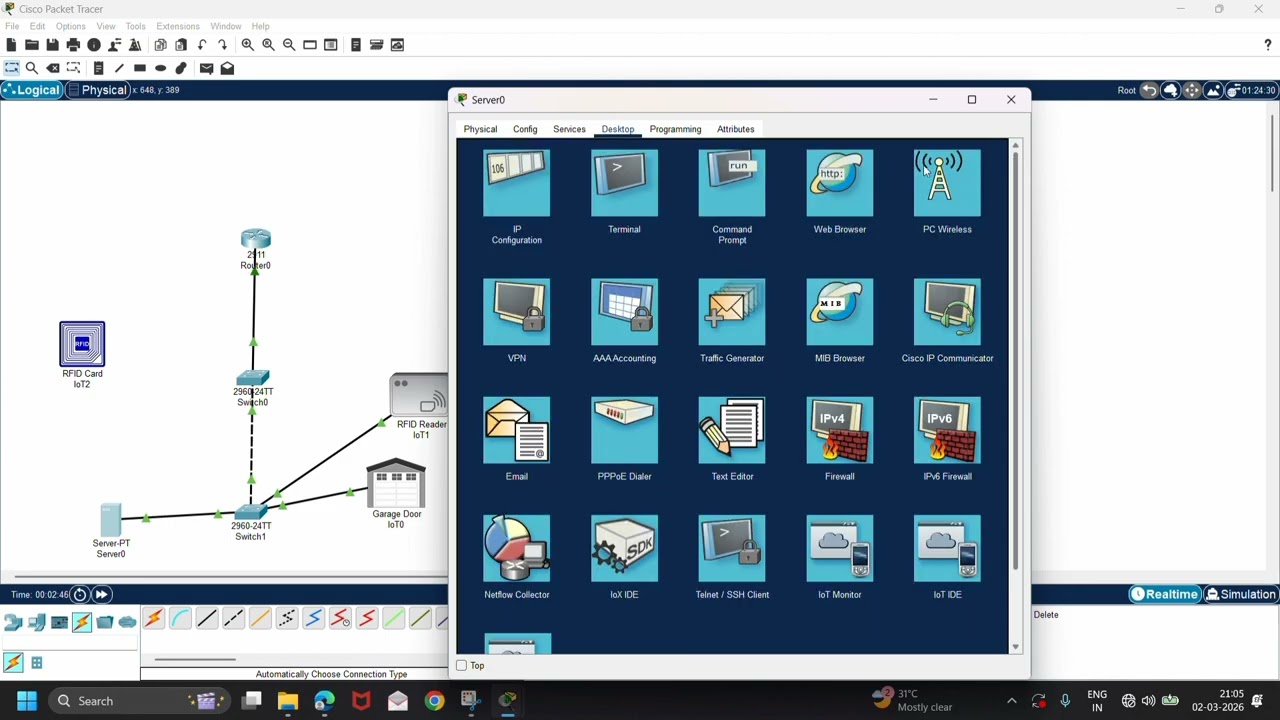1280x720 pixels.
Task: Click the New file toolbar icon
Action: [x=11, y=45]
